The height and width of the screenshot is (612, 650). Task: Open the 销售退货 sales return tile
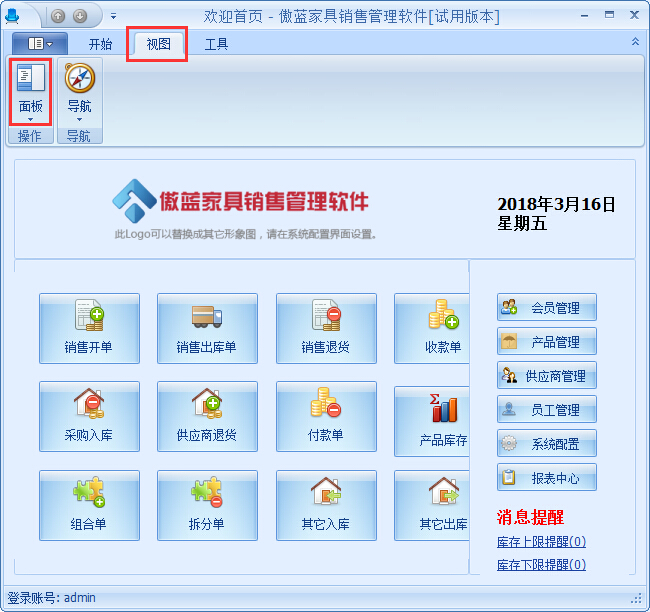[x=326, y=328]
